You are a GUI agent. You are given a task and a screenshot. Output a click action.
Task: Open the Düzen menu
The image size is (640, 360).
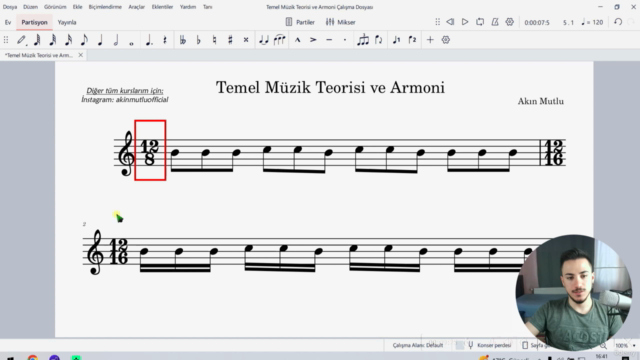tap(30, 7)
